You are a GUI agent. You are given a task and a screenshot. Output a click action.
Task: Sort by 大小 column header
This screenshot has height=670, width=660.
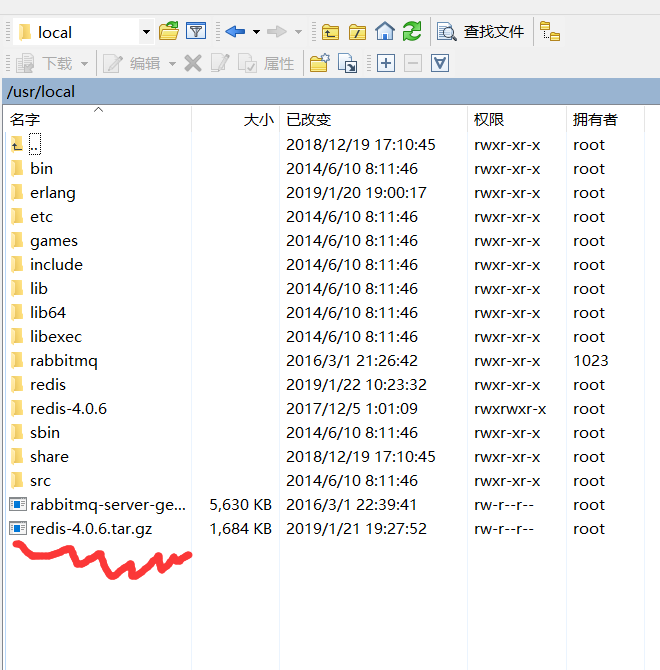tap(236, 119)
